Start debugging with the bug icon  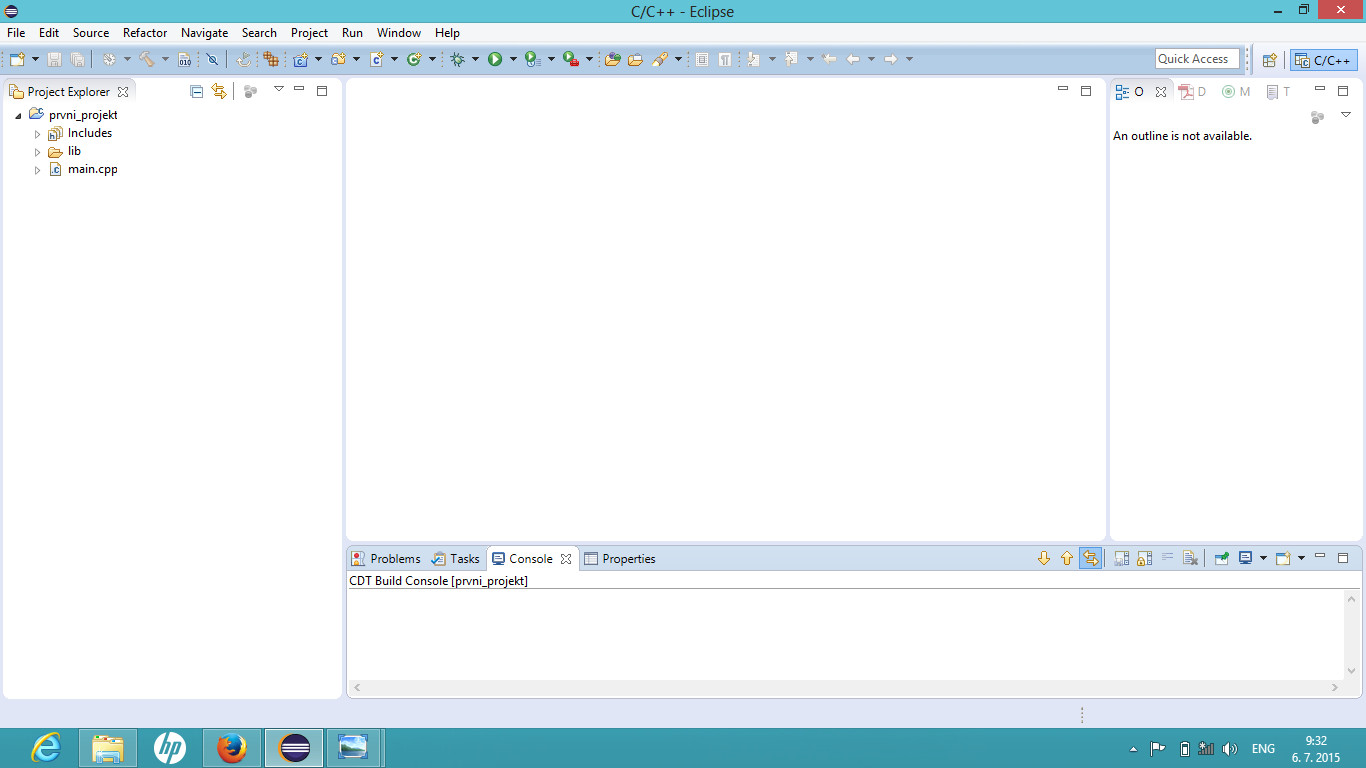click(457, 60)
